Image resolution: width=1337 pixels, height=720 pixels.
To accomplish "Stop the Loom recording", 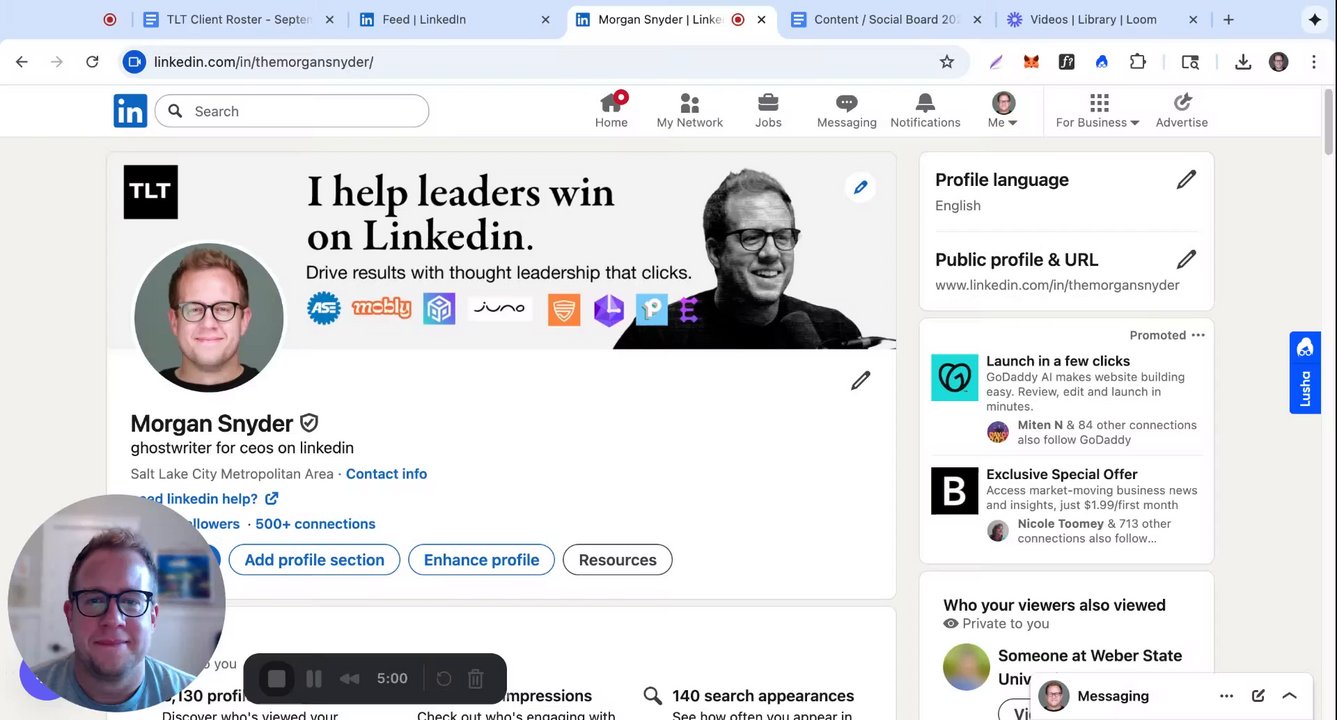I will [277, 679].
